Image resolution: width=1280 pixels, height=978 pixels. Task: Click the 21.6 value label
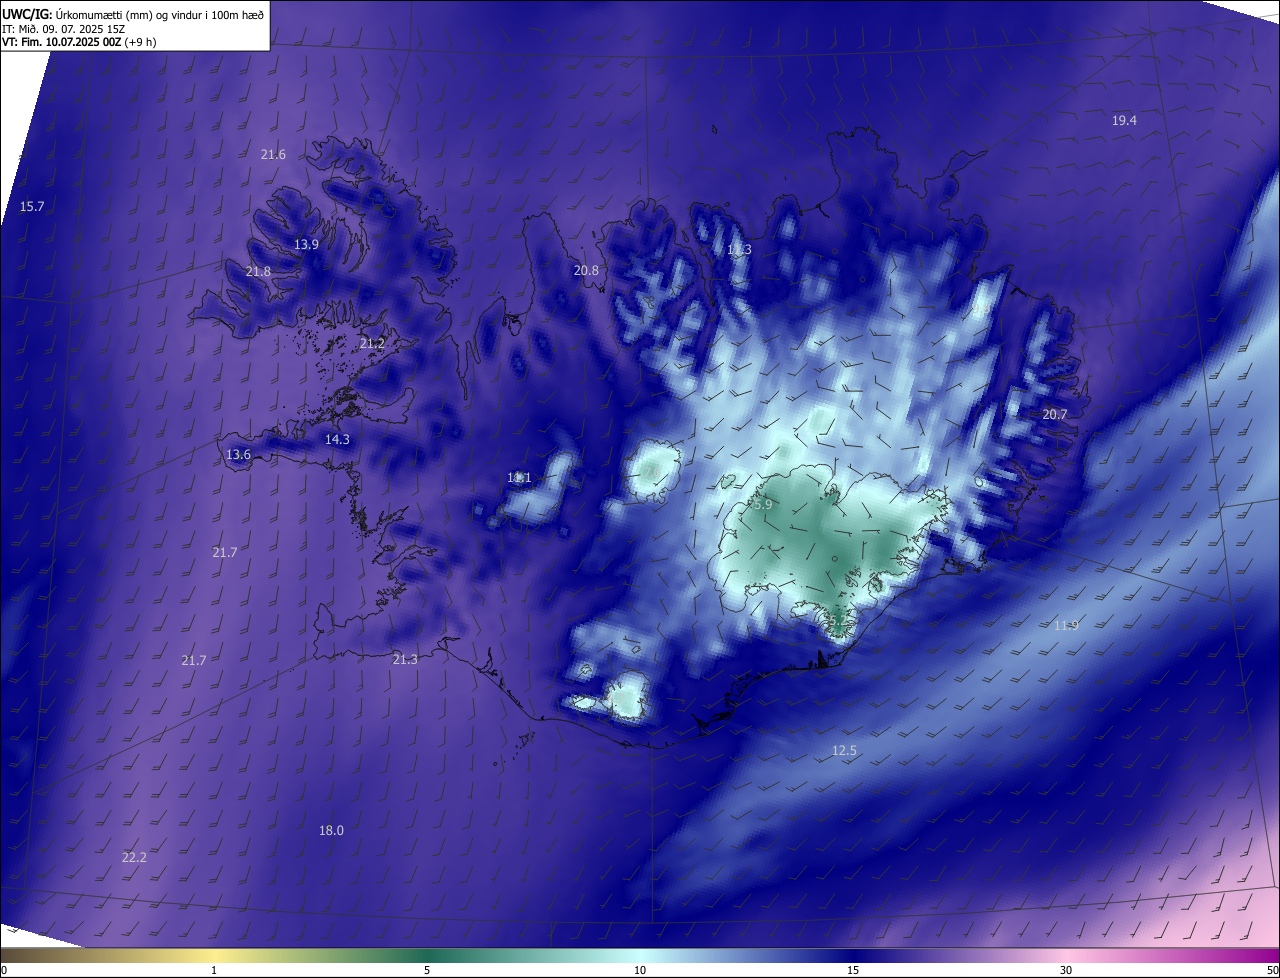pyautogui.click(x=273, y=154)
